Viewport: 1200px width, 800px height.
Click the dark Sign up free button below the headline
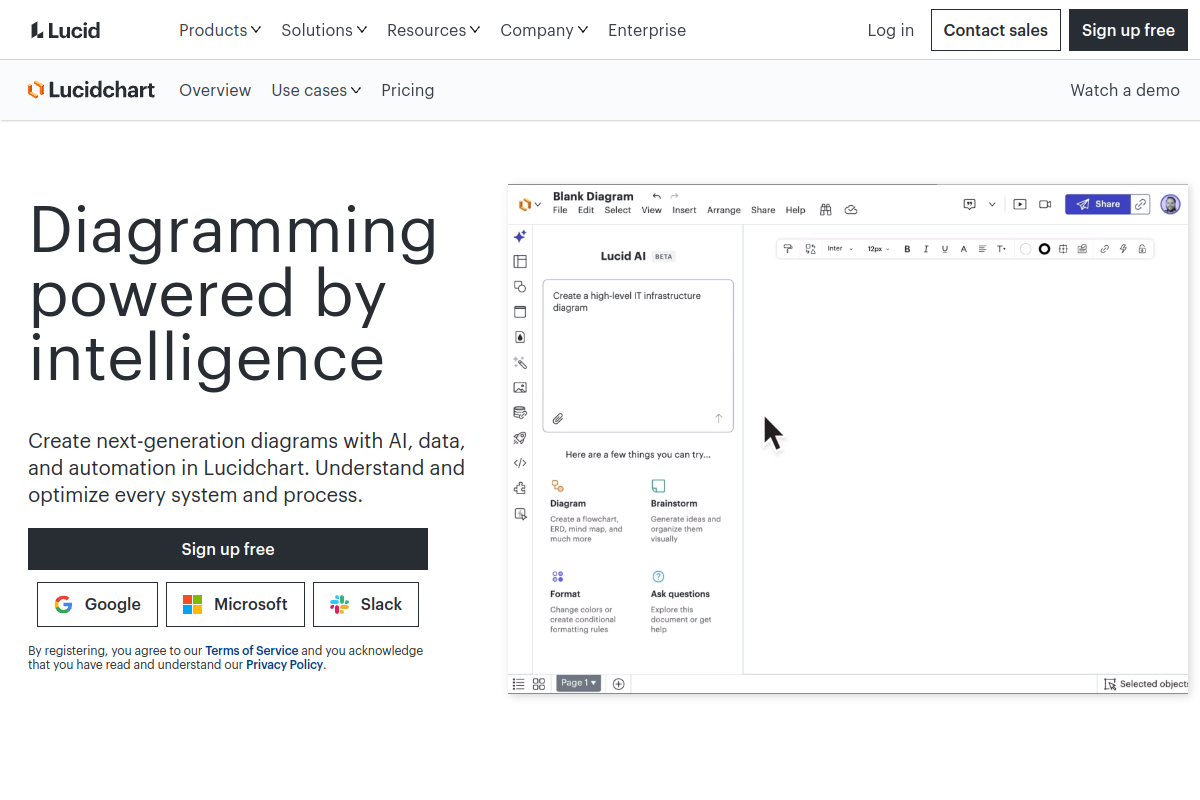pyautogui.click(x=228, y=549)
